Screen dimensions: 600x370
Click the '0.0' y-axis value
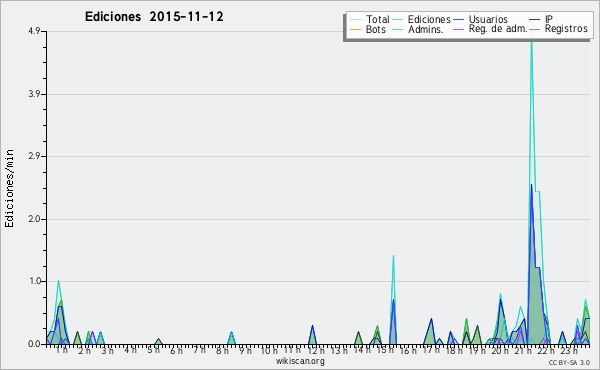(34, 344)
